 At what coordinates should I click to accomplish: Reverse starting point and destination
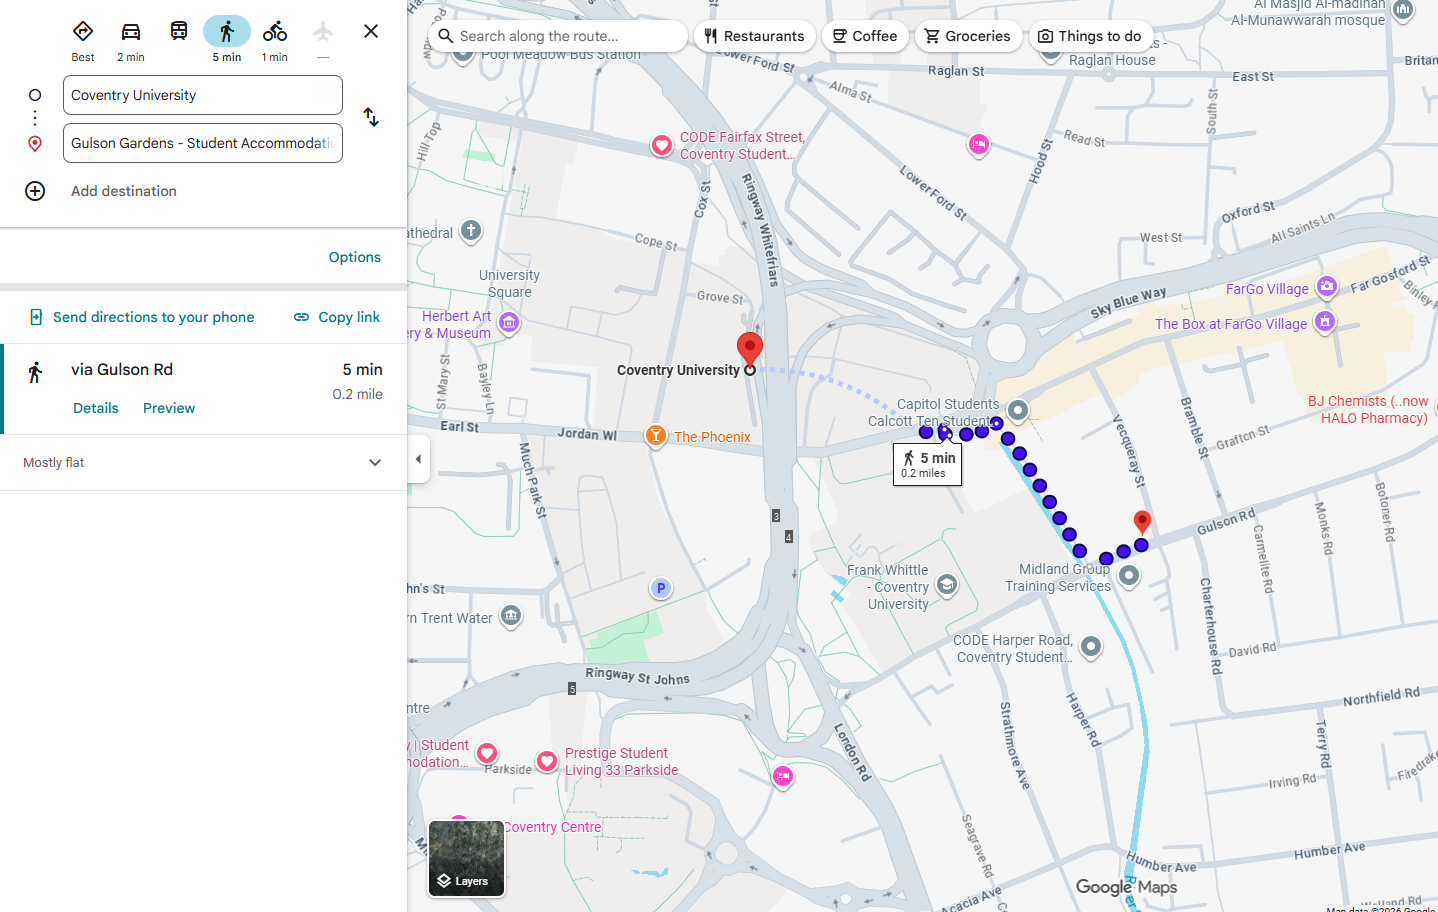371,117
